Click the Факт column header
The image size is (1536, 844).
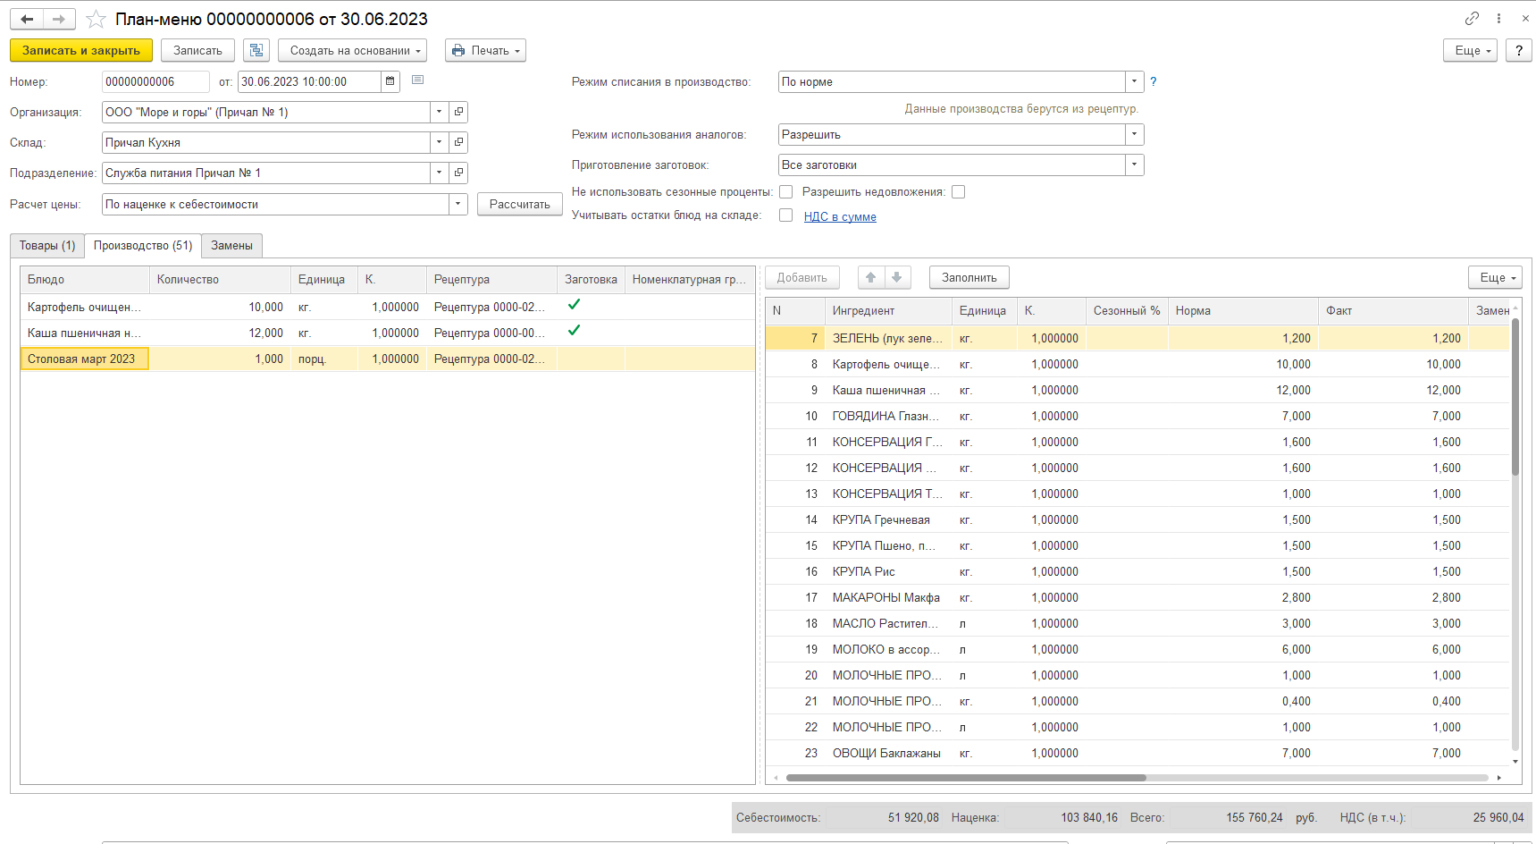pyautogui.click(x=1393, y=311)
